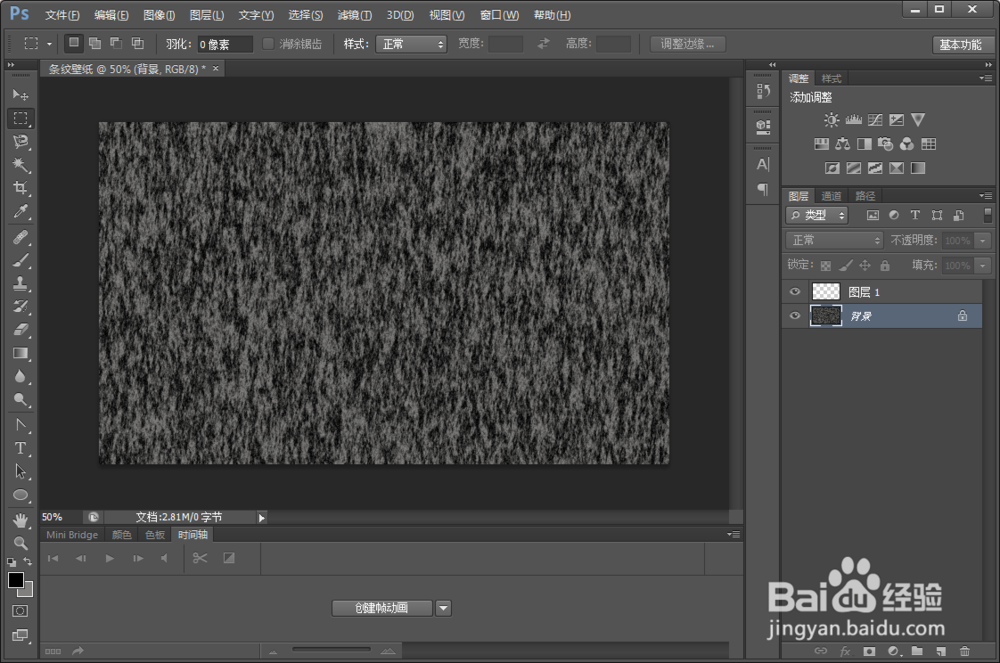Add a Brightness/Contrast adjustment
1000x663 pixels.
point(831,120)
